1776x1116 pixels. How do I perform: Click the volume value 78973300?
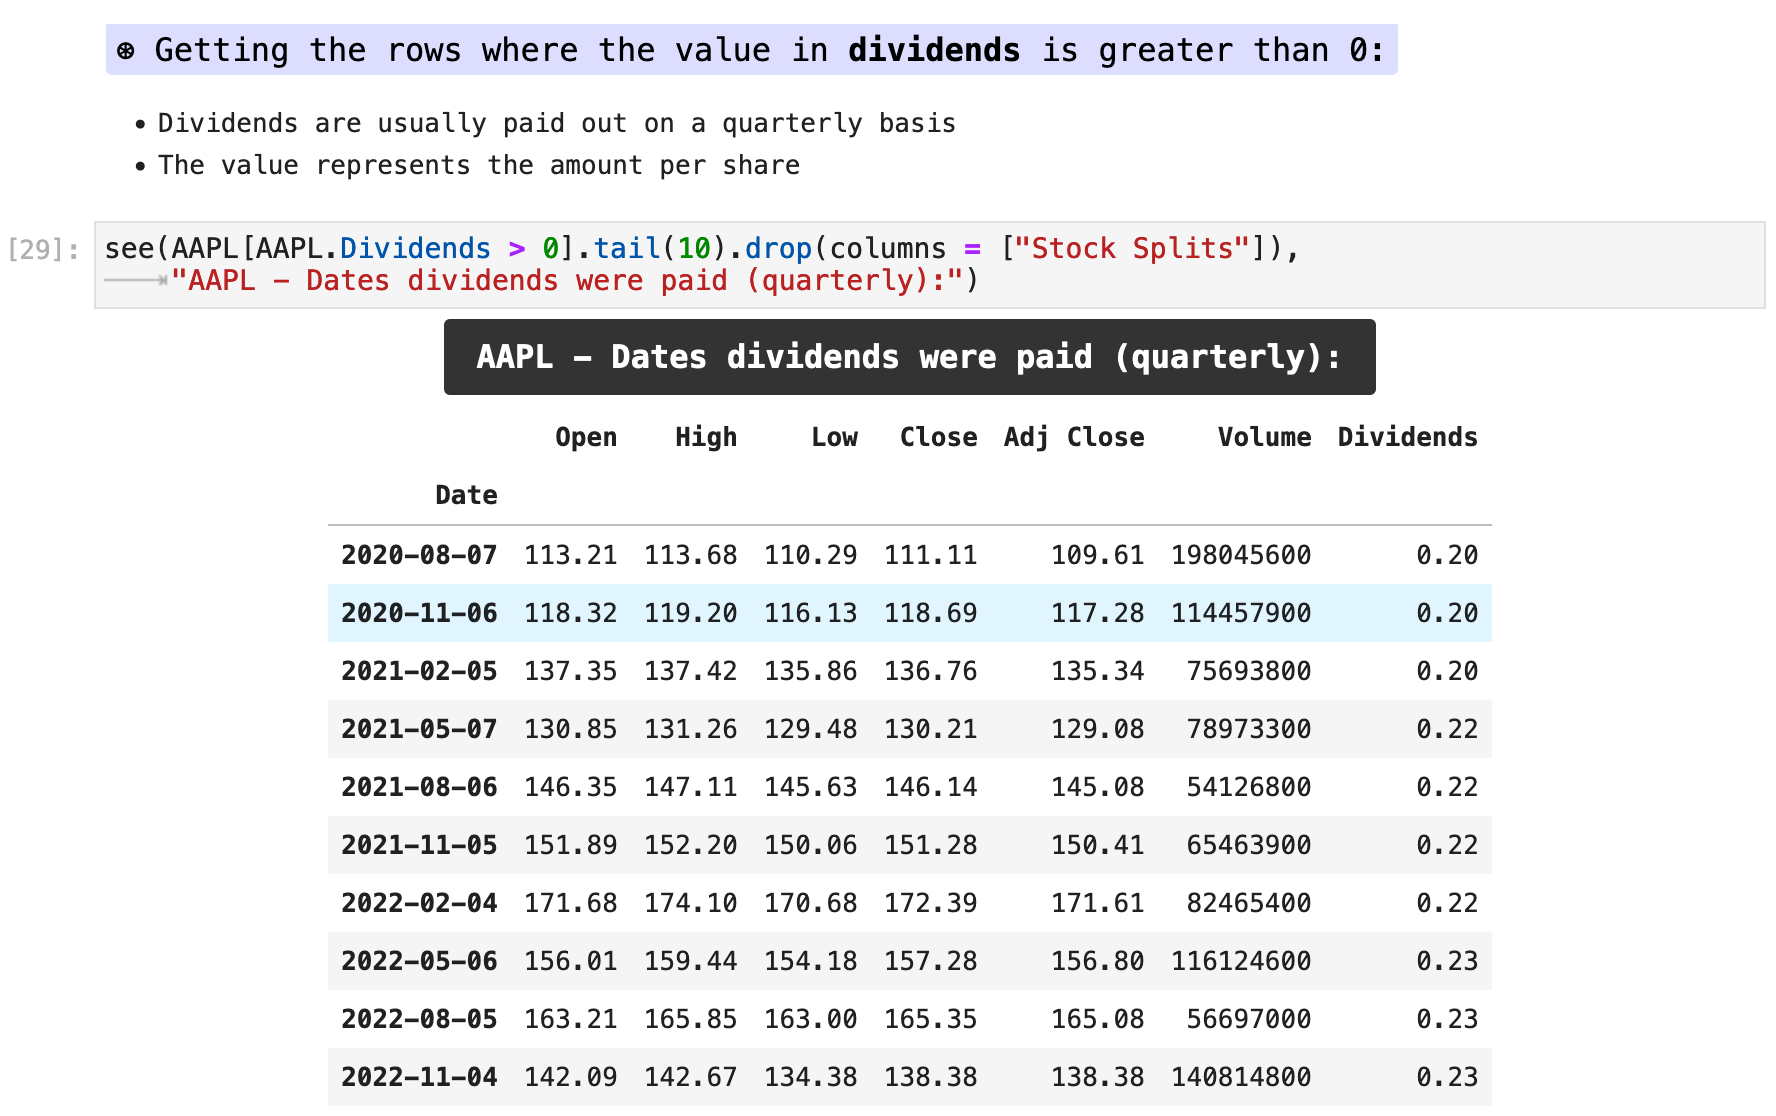coord(1249,729)
